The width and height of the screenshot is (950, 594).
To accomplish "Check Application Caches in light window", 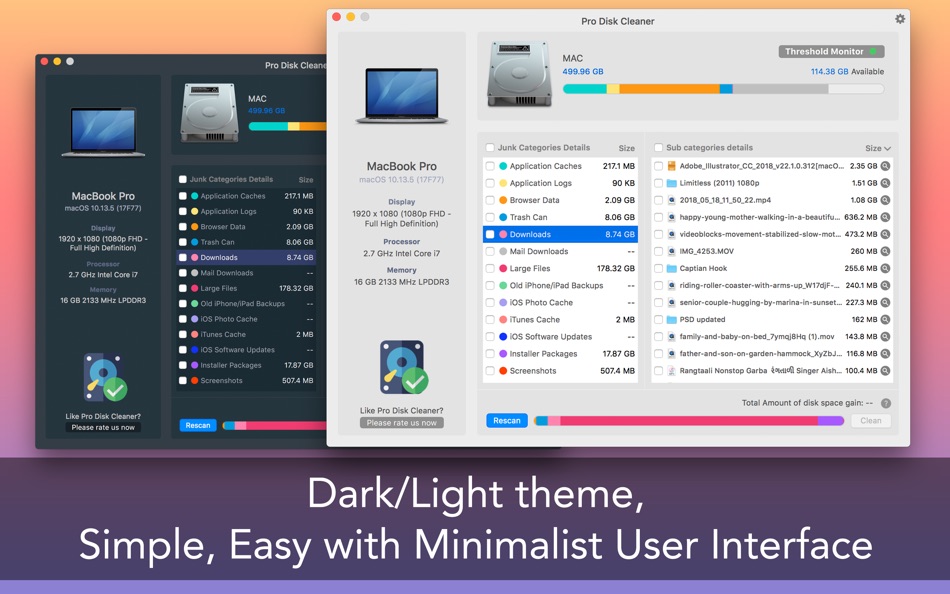I will 490,166.
